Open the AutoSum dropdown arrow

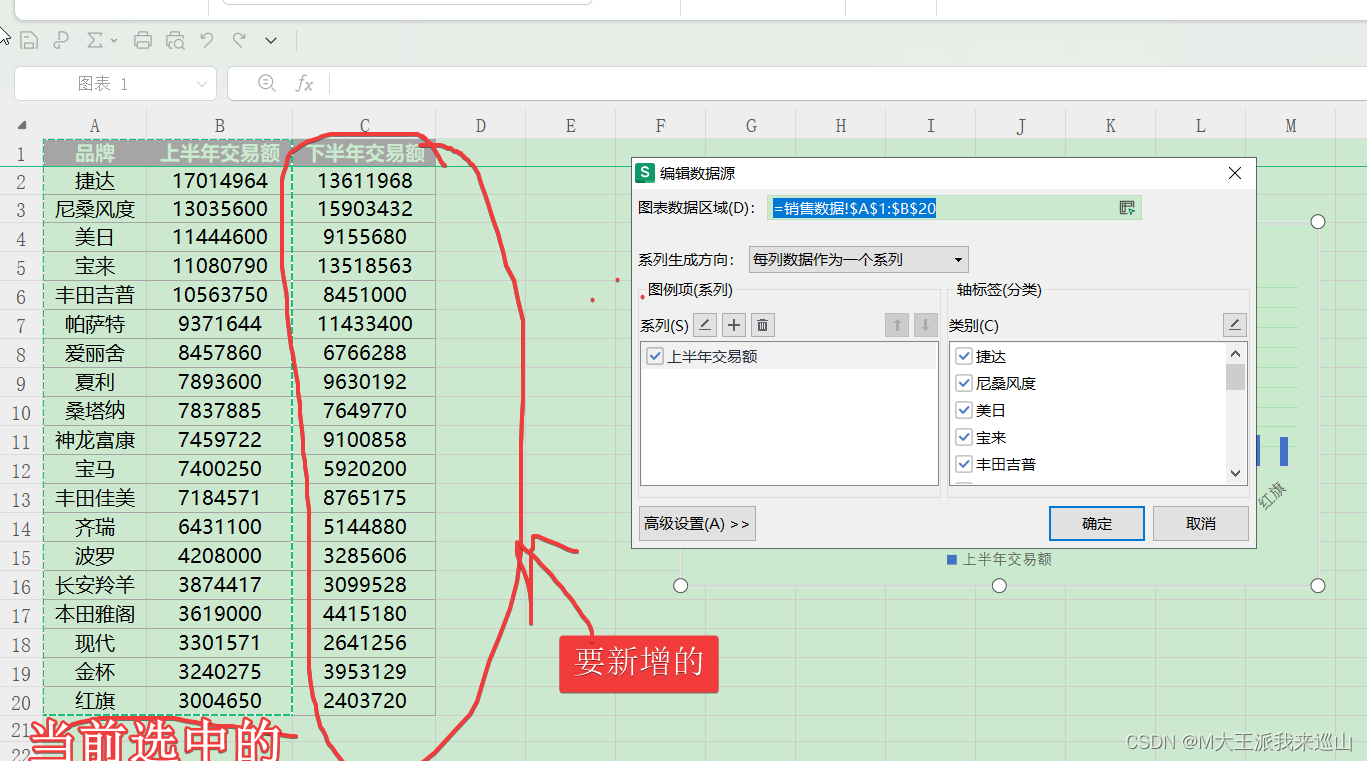click(114, 41)
